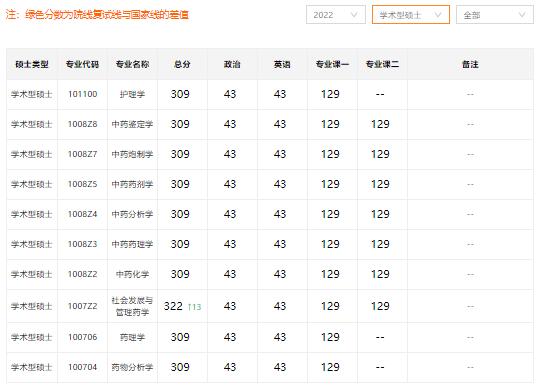Image resolution: width=539 pixels, height=388 pixels.
Task: Select major code 1007Z2
Action: point(82,306)
